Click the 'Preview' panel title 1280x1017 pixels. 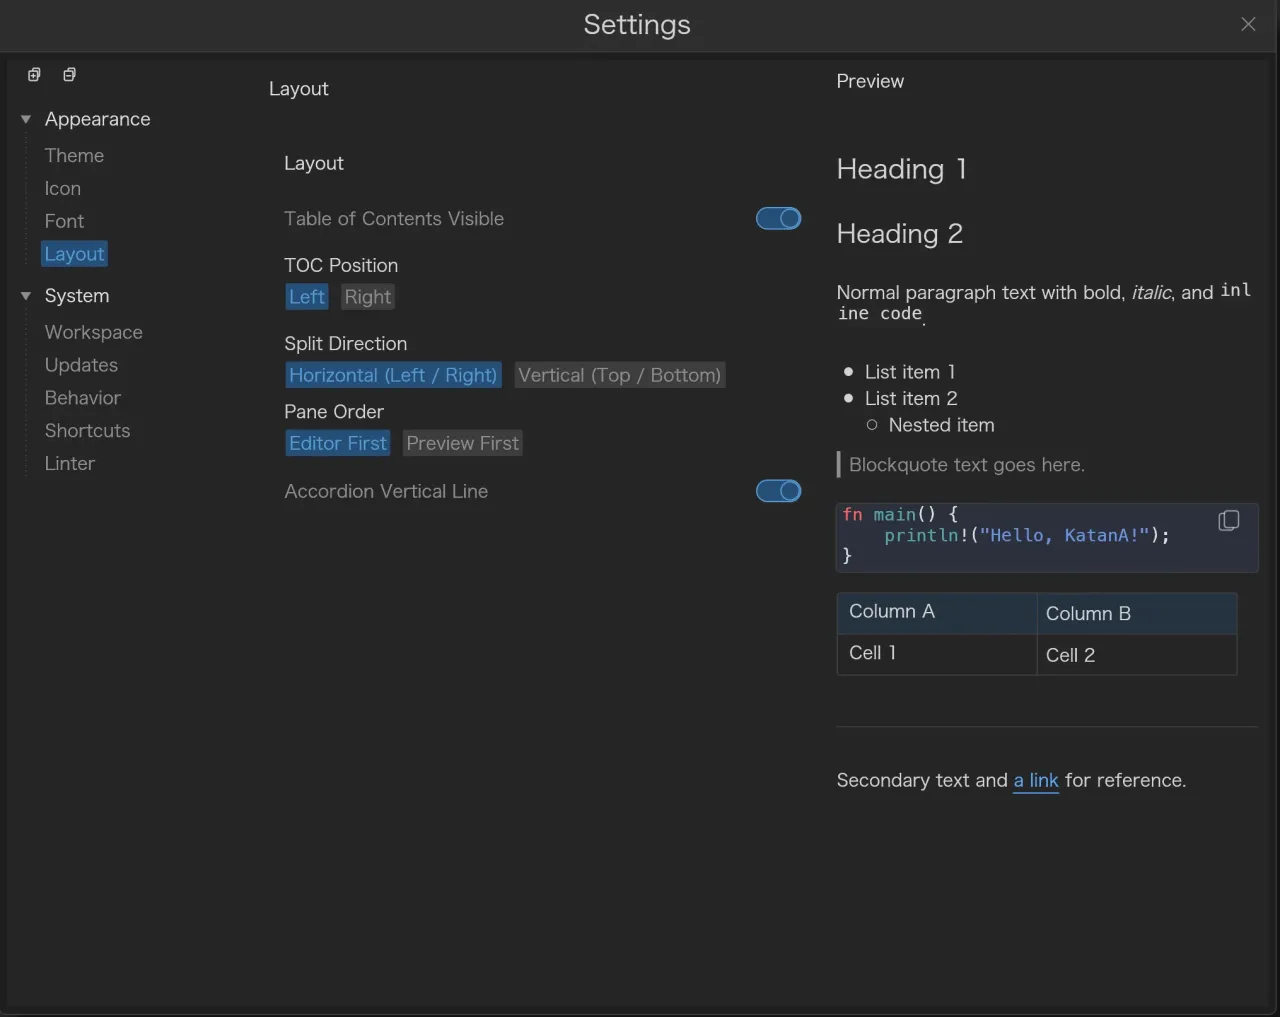pyautogui.click(x=870, y=81)
